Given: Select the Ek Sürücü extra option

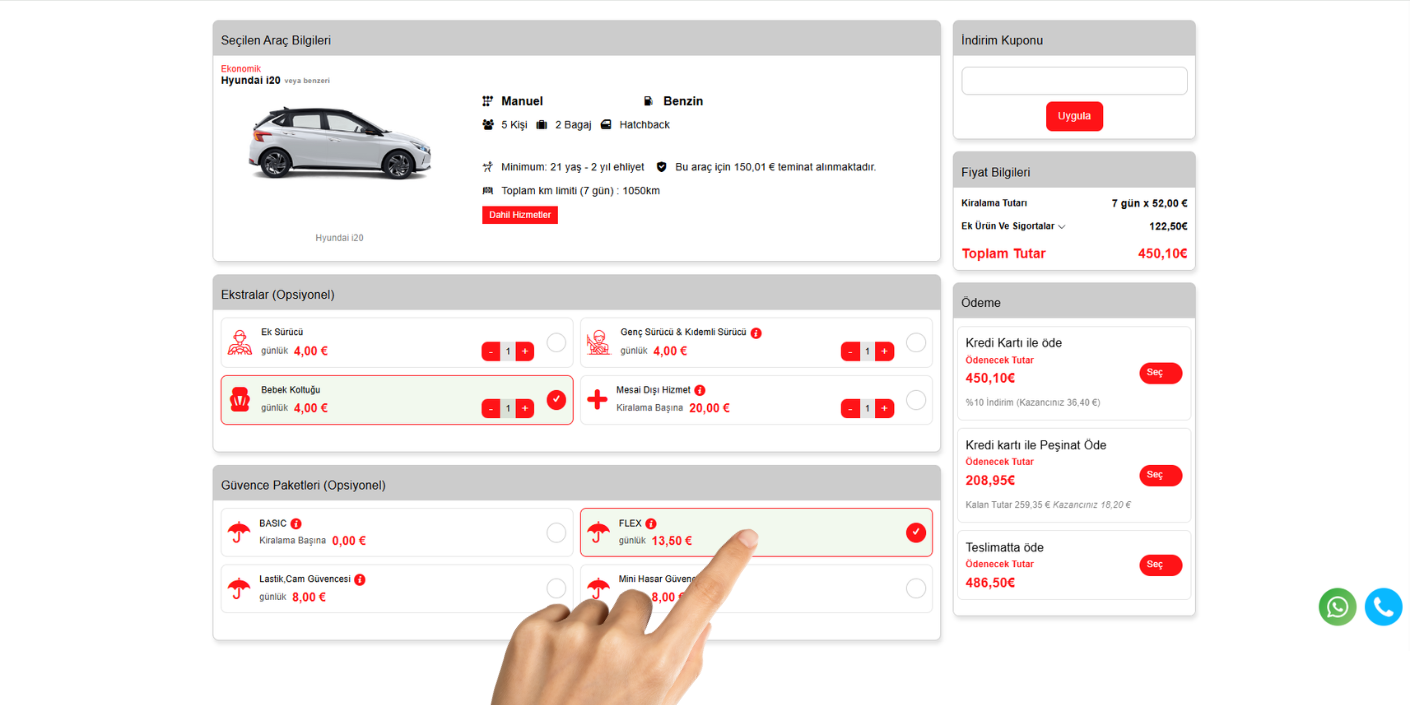Looking at the screenshot, I should (x=556, y=342).
